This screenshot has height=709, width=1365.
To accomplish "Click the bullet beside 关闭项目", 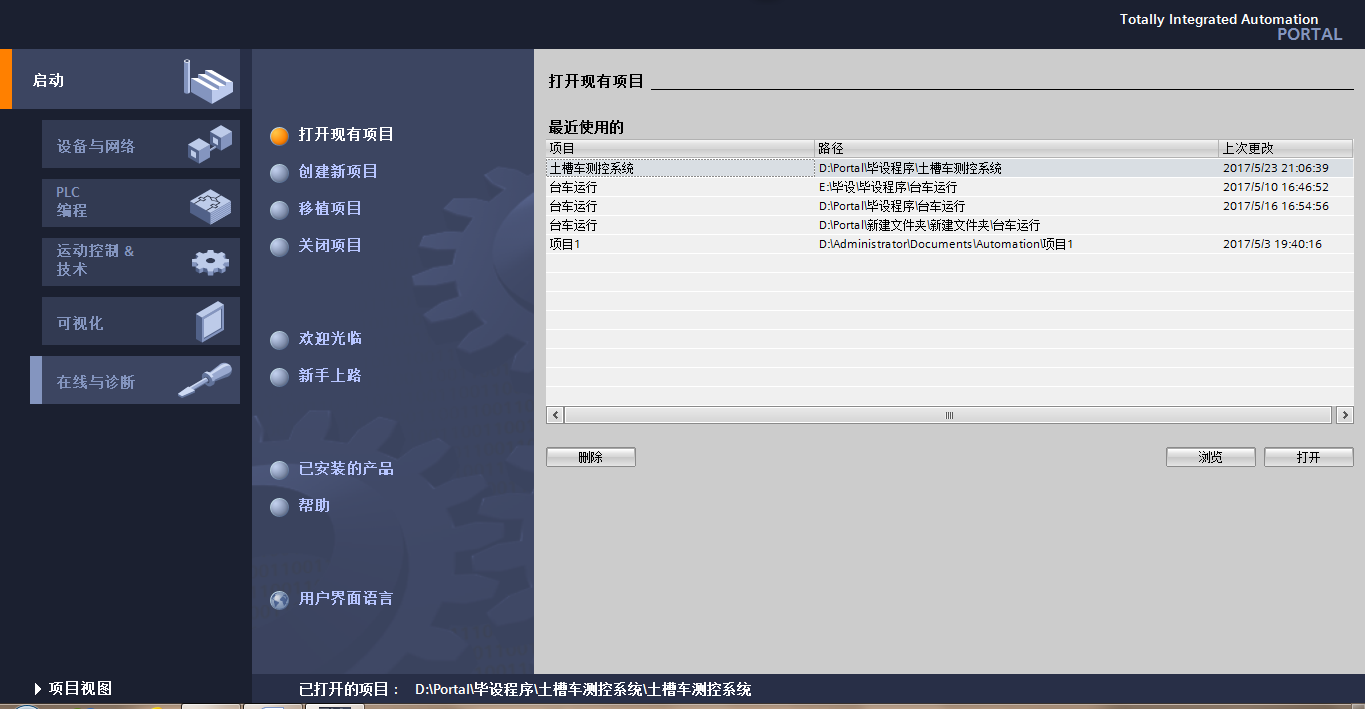I will [280, 247].
